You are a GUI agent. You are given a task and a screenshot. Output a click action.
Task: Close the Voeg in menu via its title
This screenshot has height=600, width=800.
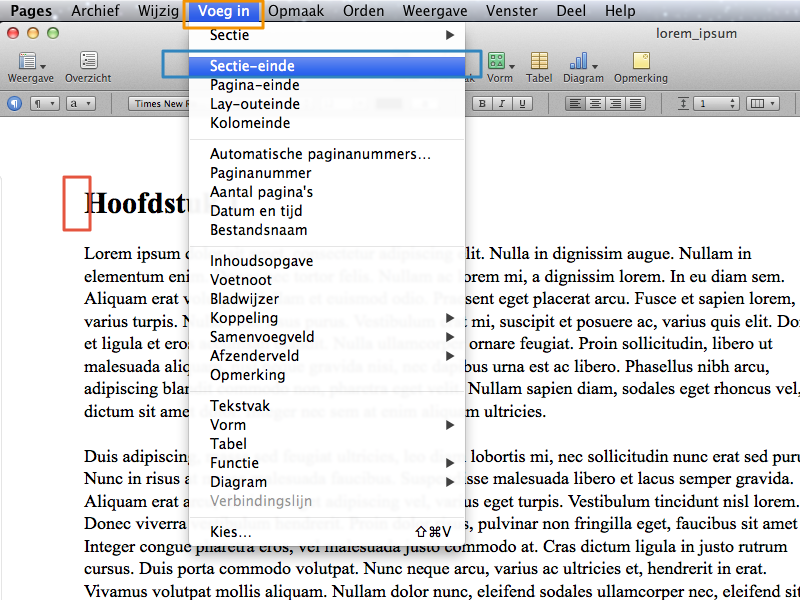[x=223, y=11]
